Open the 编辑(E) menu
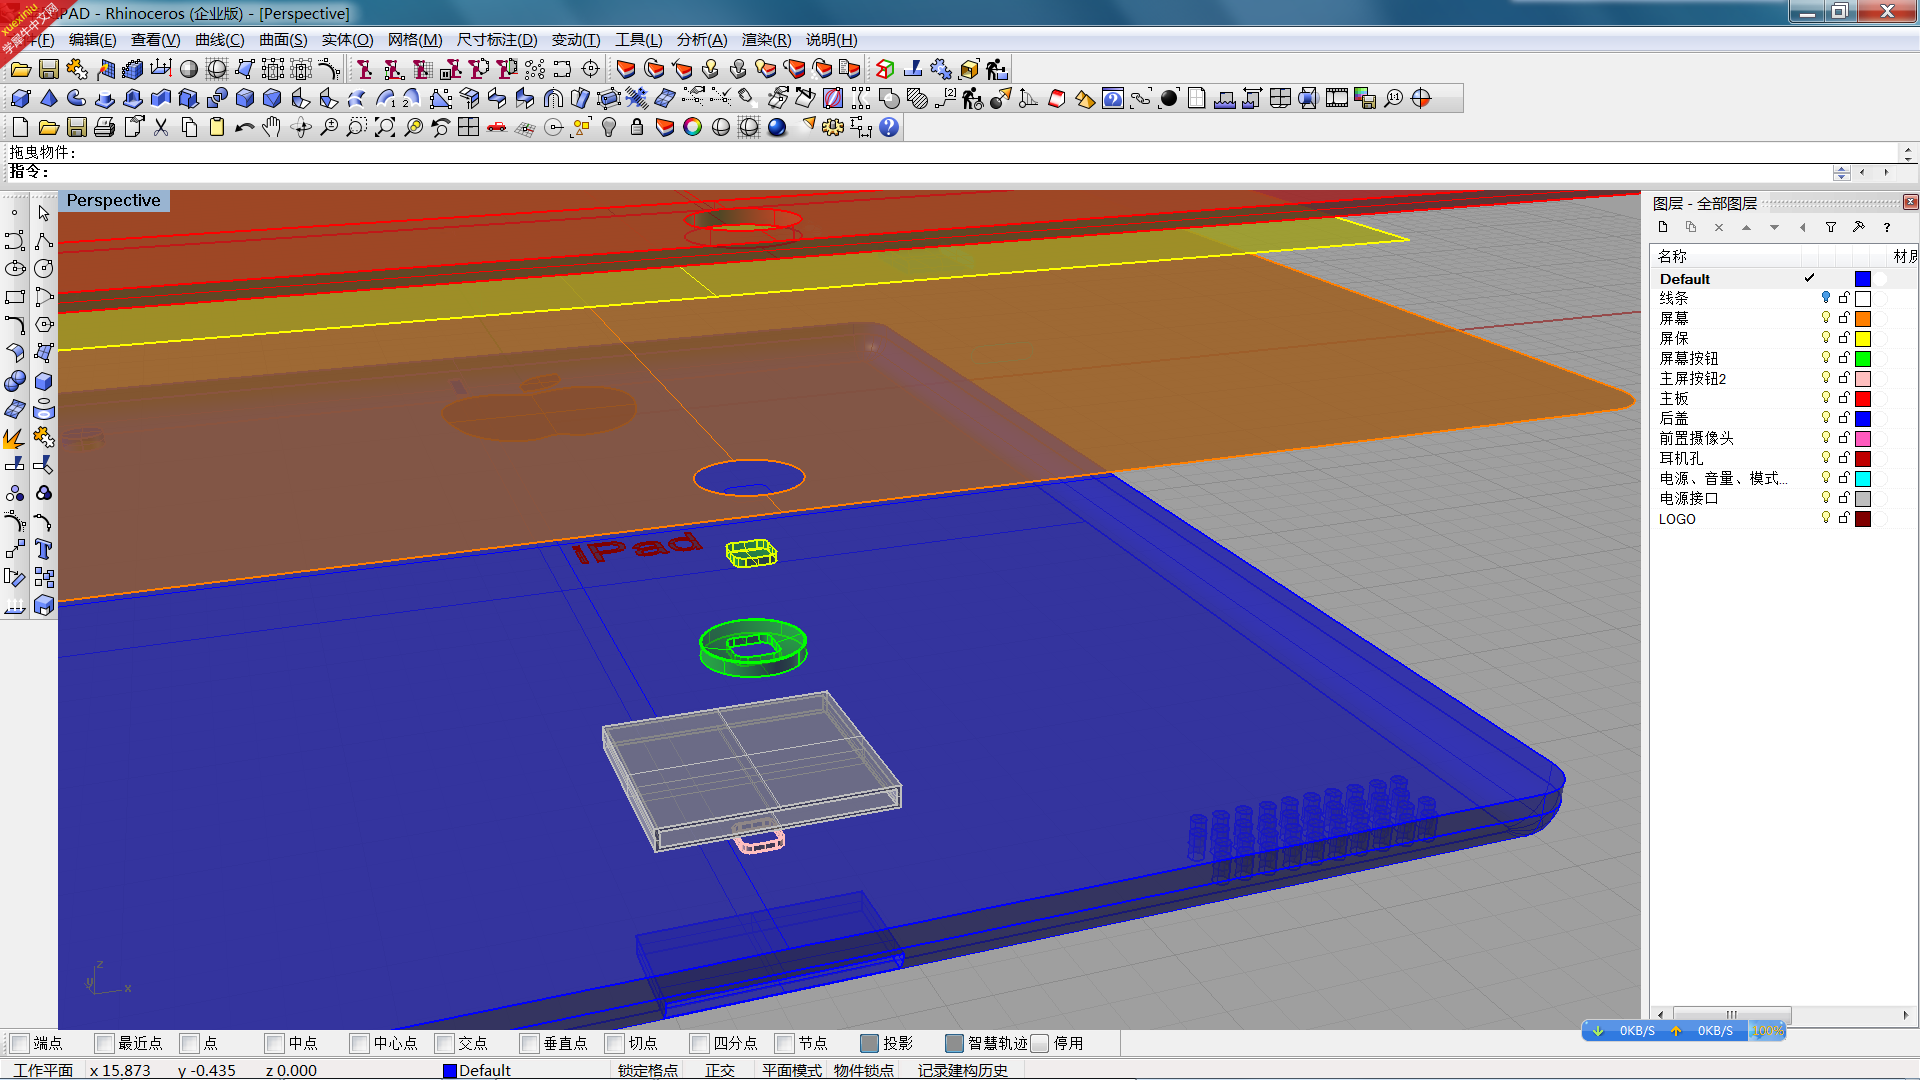Viewport: 1920px width, 1080px height. coord(92,40)
